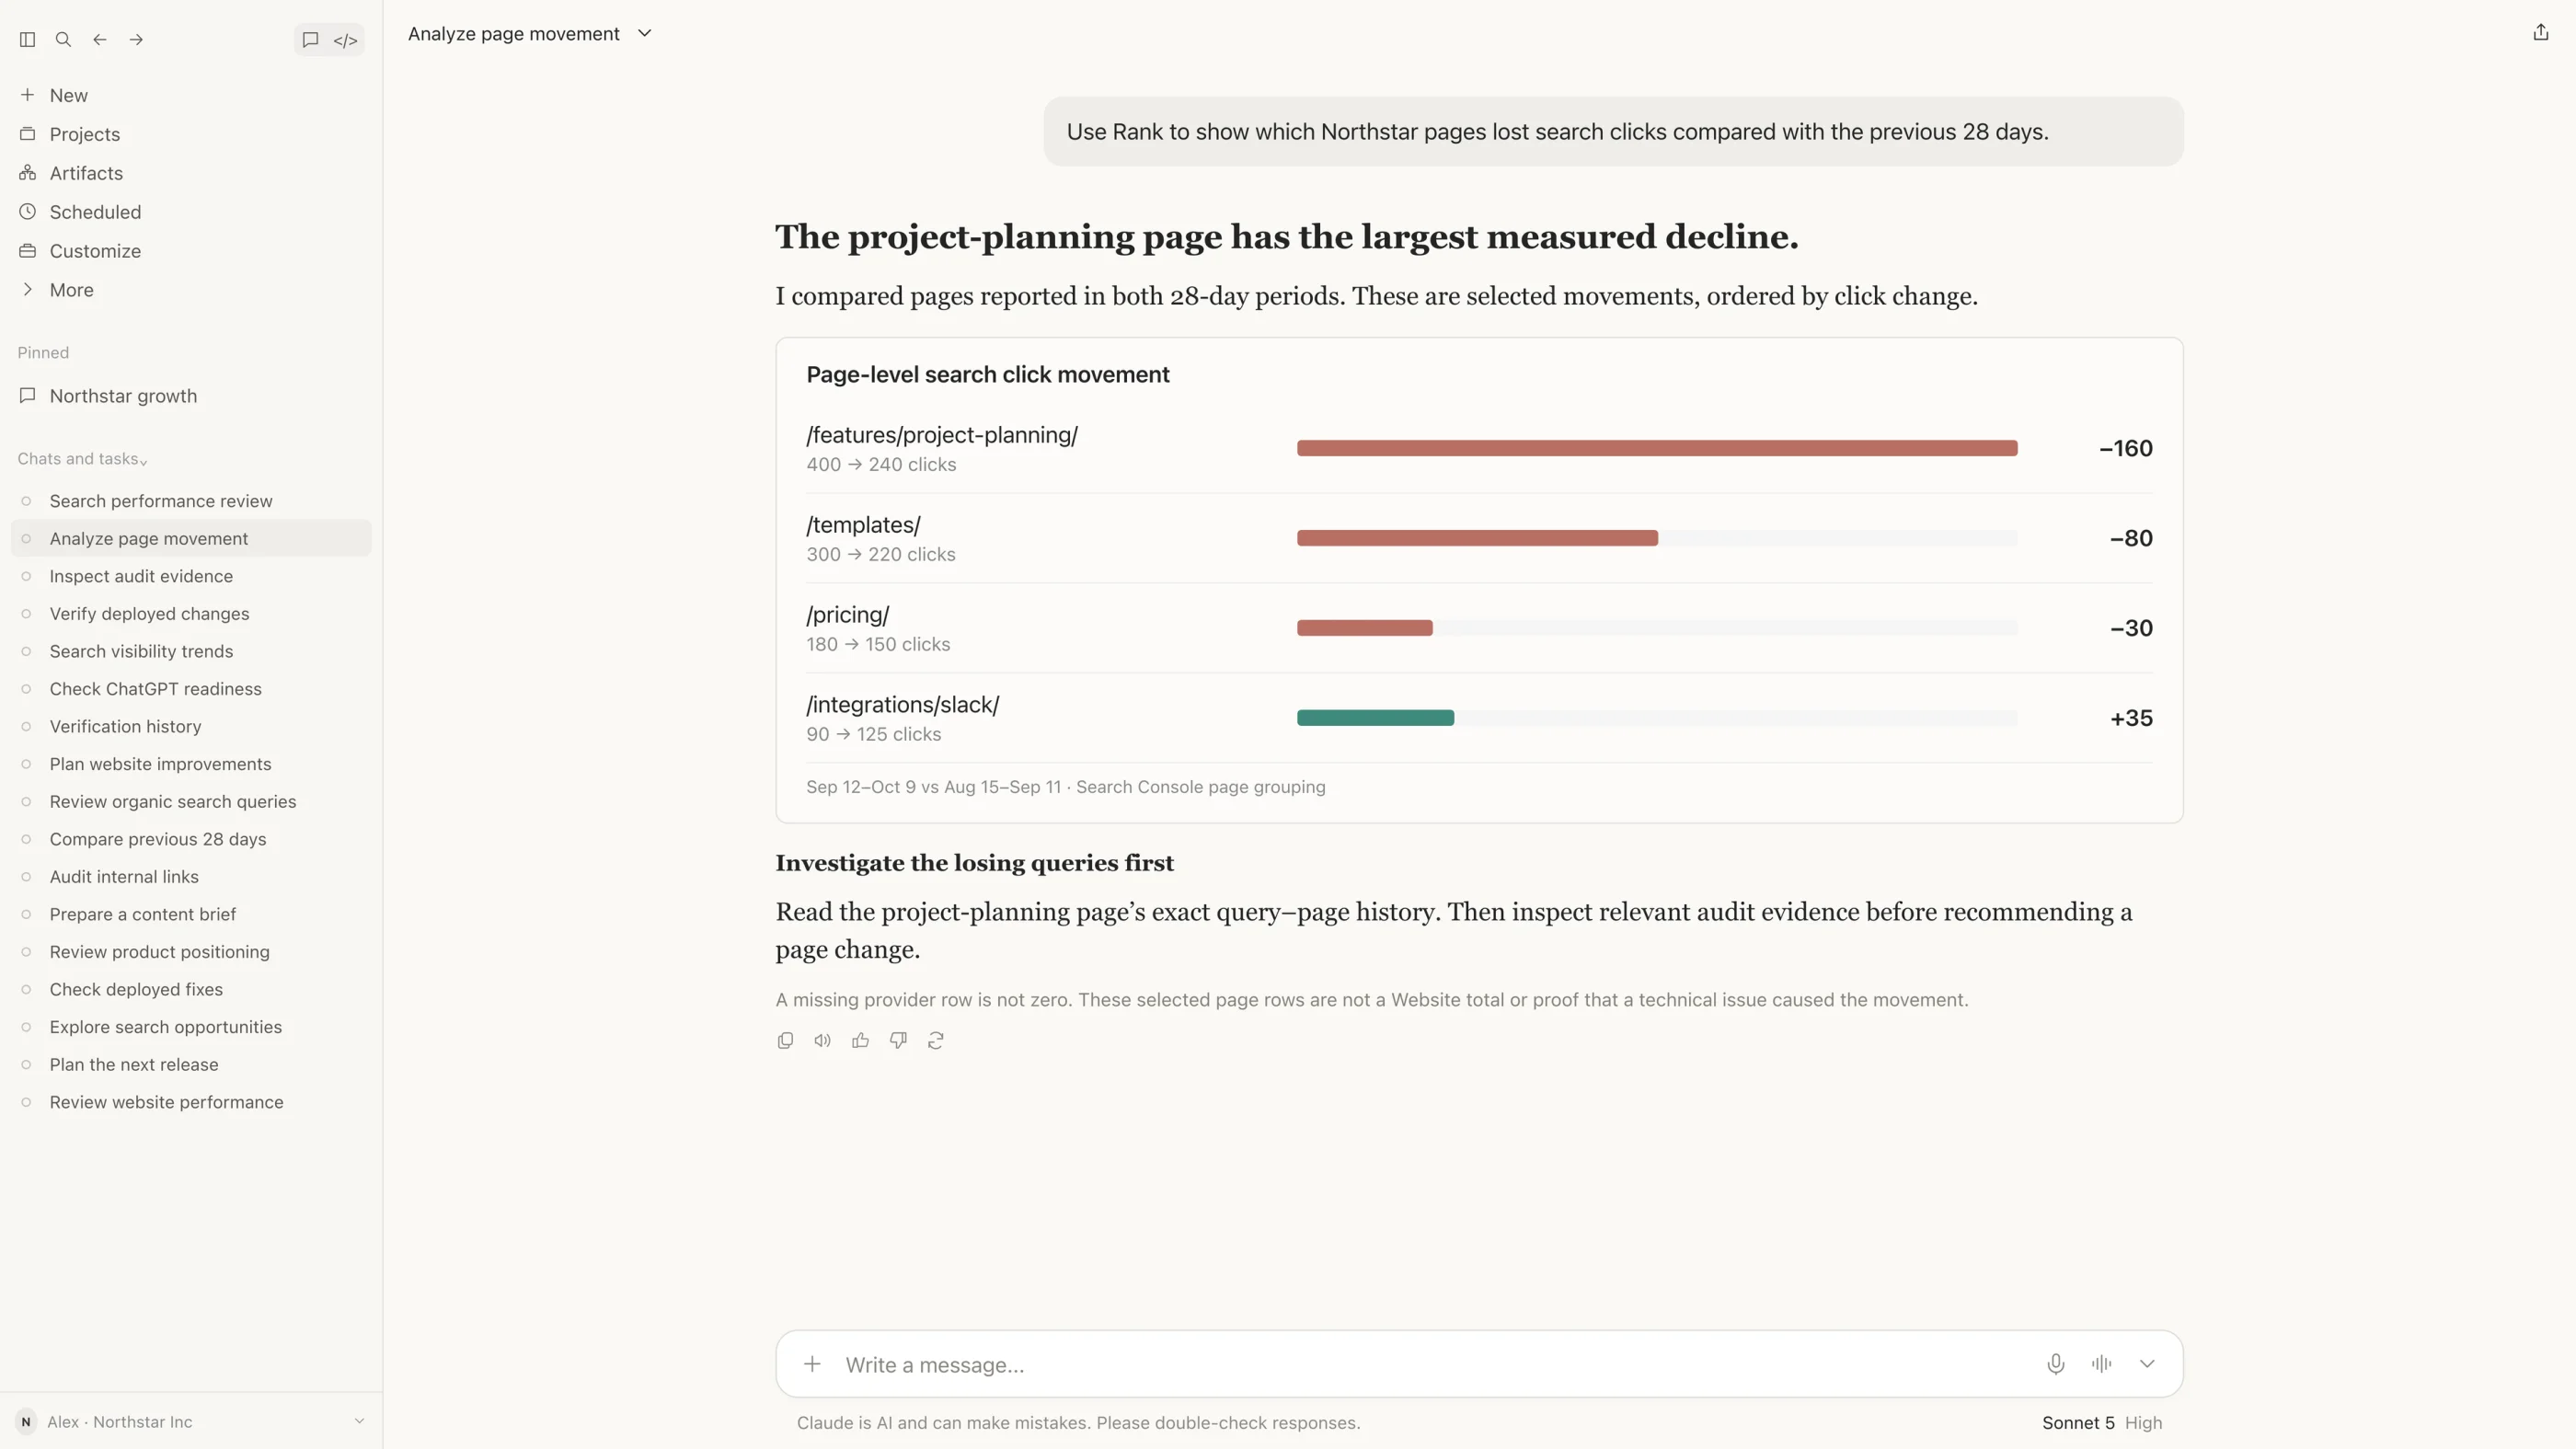
Task: Open search from the sidebar toolbar
Action: point(63,40)
